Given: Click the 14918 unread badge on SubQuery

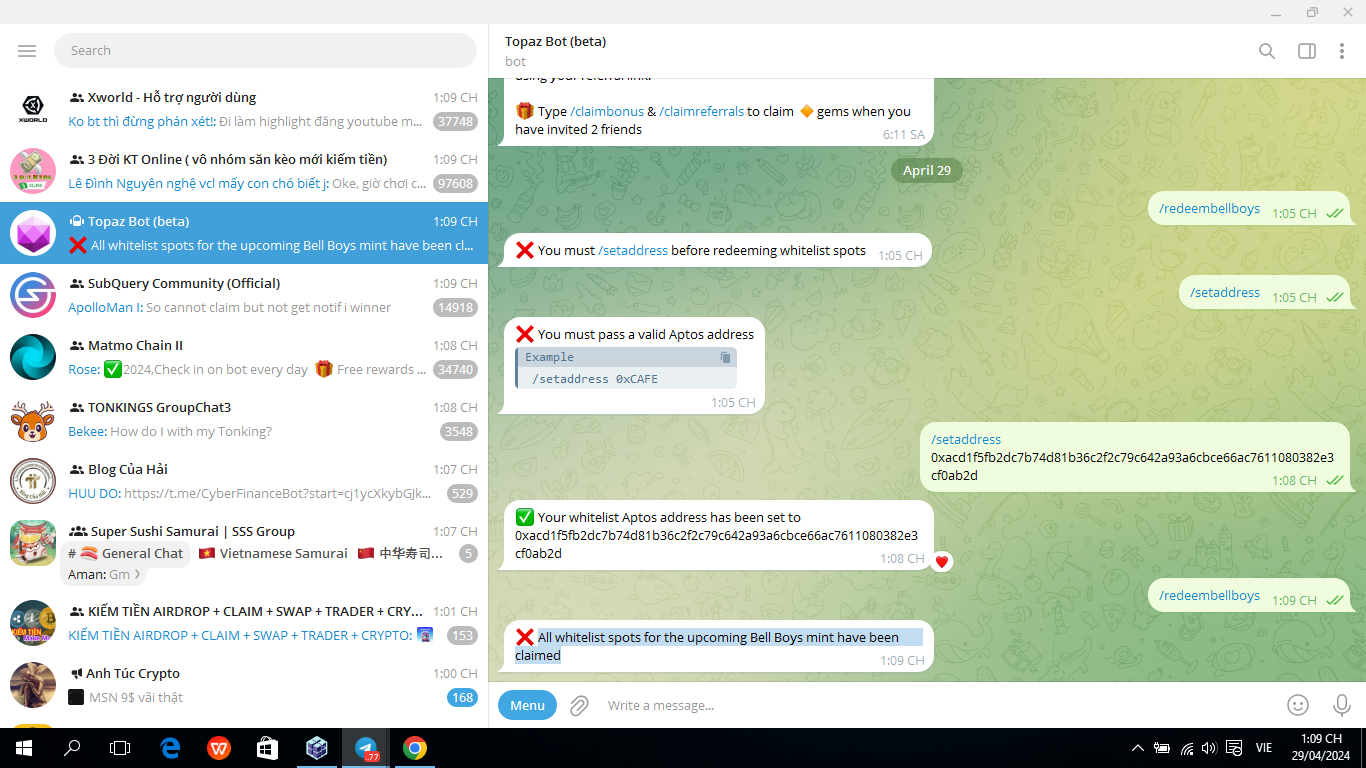Looking at the screenshot, I should (x=455, y=308).
